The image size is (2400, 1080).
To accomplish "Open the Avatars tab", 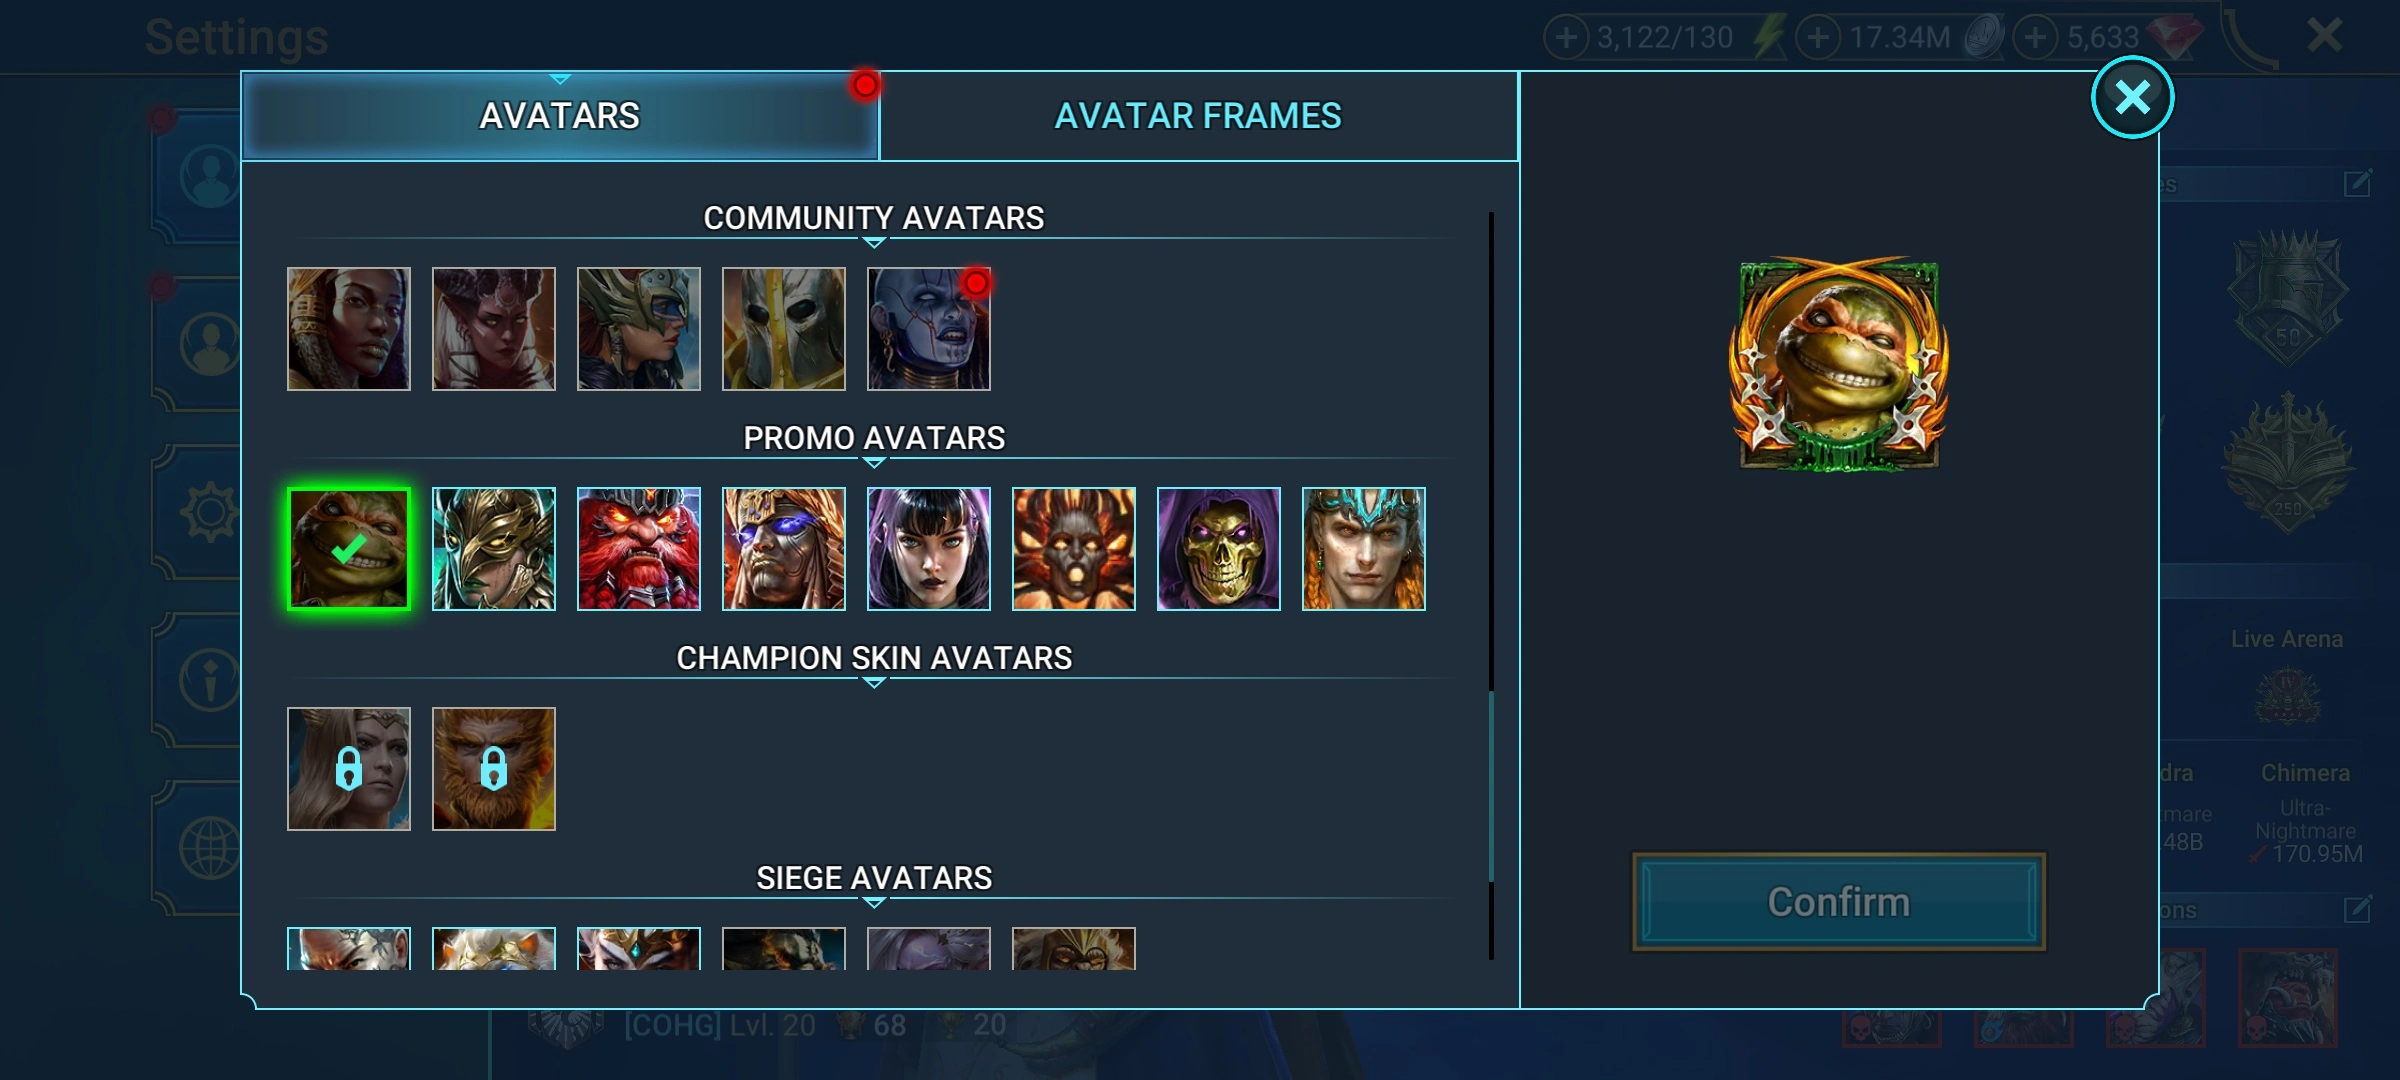I will 560,116.
